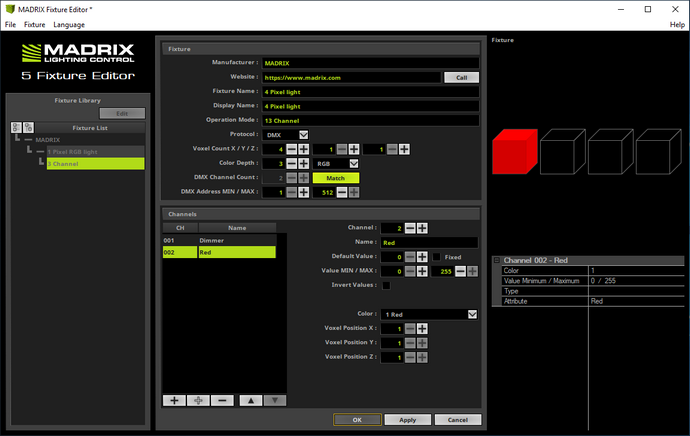Click the Manufacturer input field
Viewport: 690px width, 436px height.
click(x=371, y=63)
